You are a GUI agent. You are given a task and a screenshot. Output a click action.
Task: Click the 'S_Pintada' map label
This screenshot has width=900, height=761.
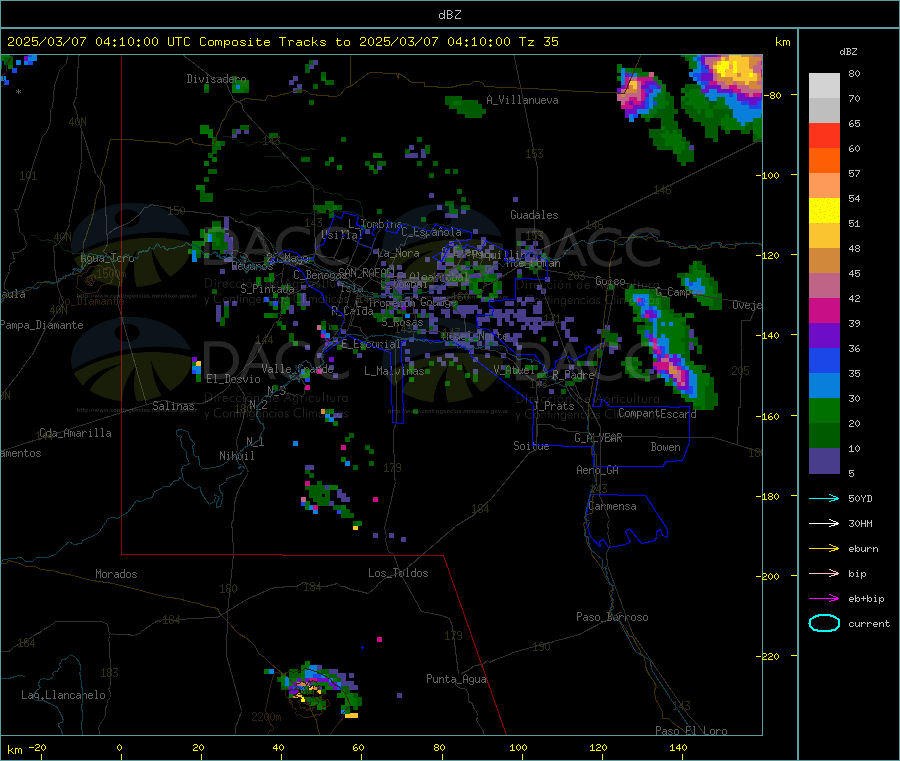click(267, 289)
